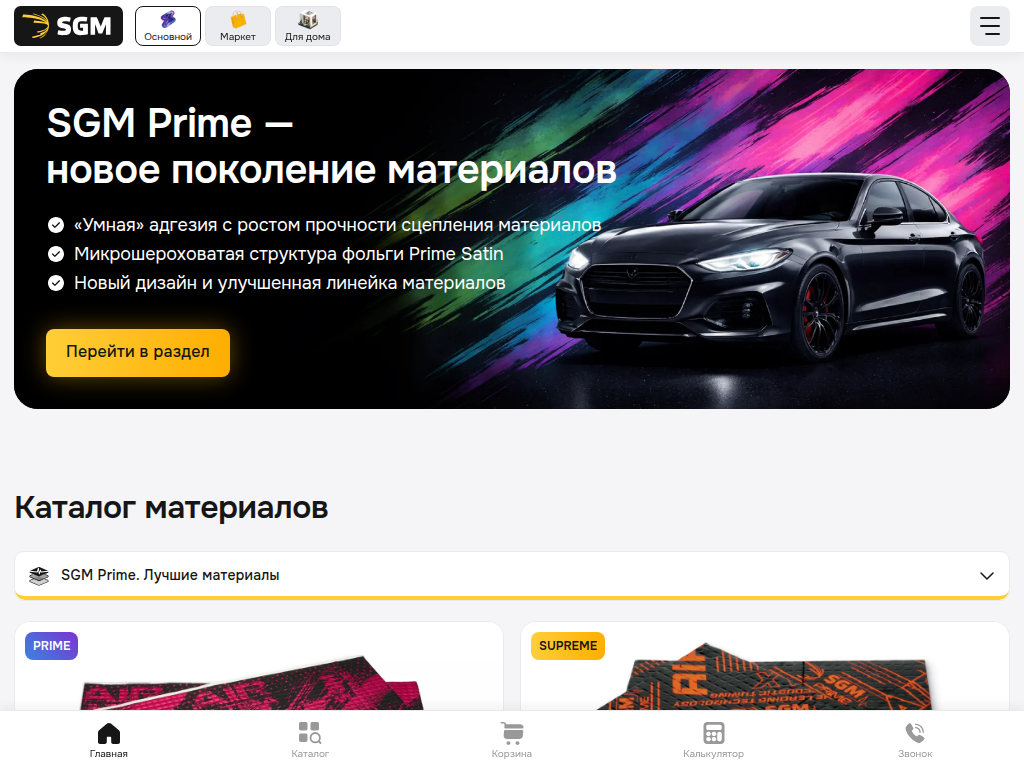This screenshot has height=768, width=1024.
Task: Click the Каталог материалов heading
Action: (171, 507)
